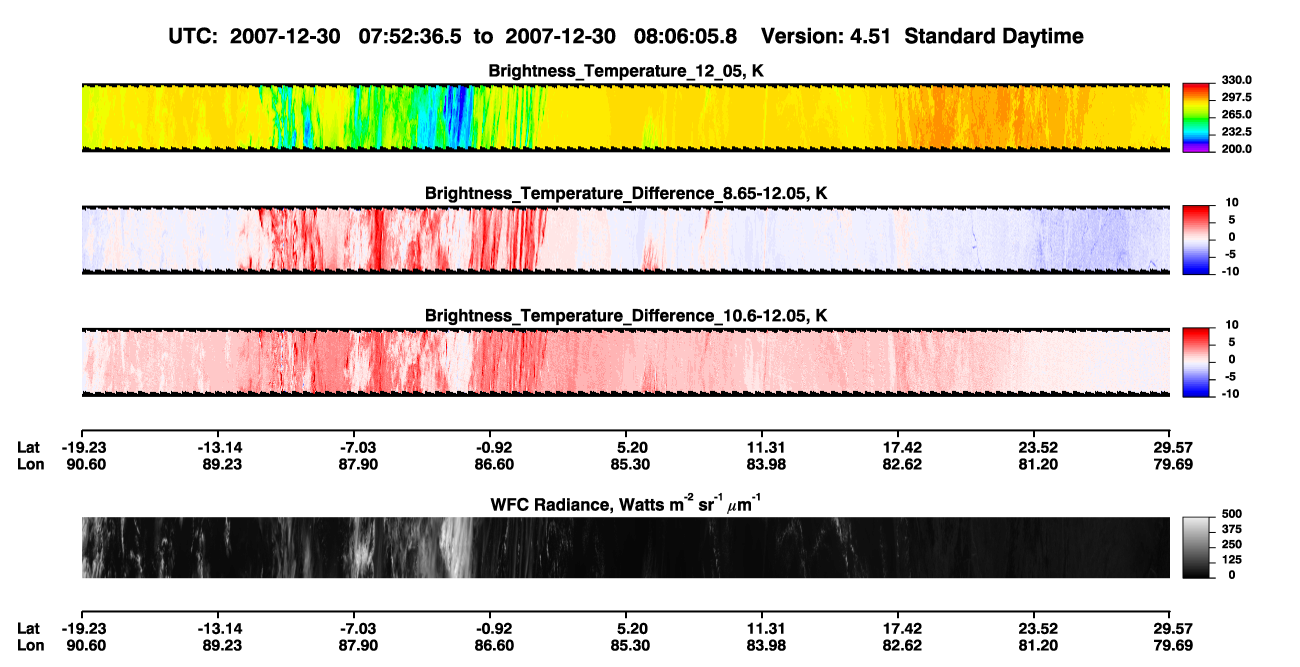Click the red-blue color bar beside 10.6-12.05 panel
Image resolution: width=1300 pixels, height=667 pixels.
[1196, 360]
